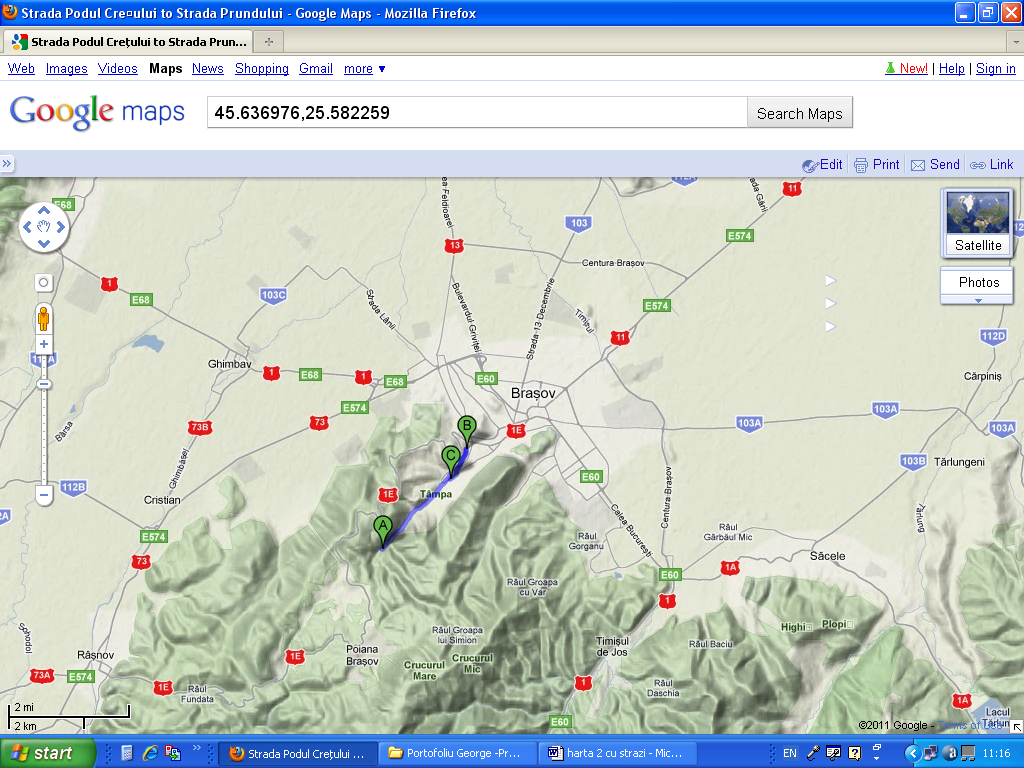Toggle the map scale bar units
Viewport: 1024px width, 768px height.
click(69, 716)
